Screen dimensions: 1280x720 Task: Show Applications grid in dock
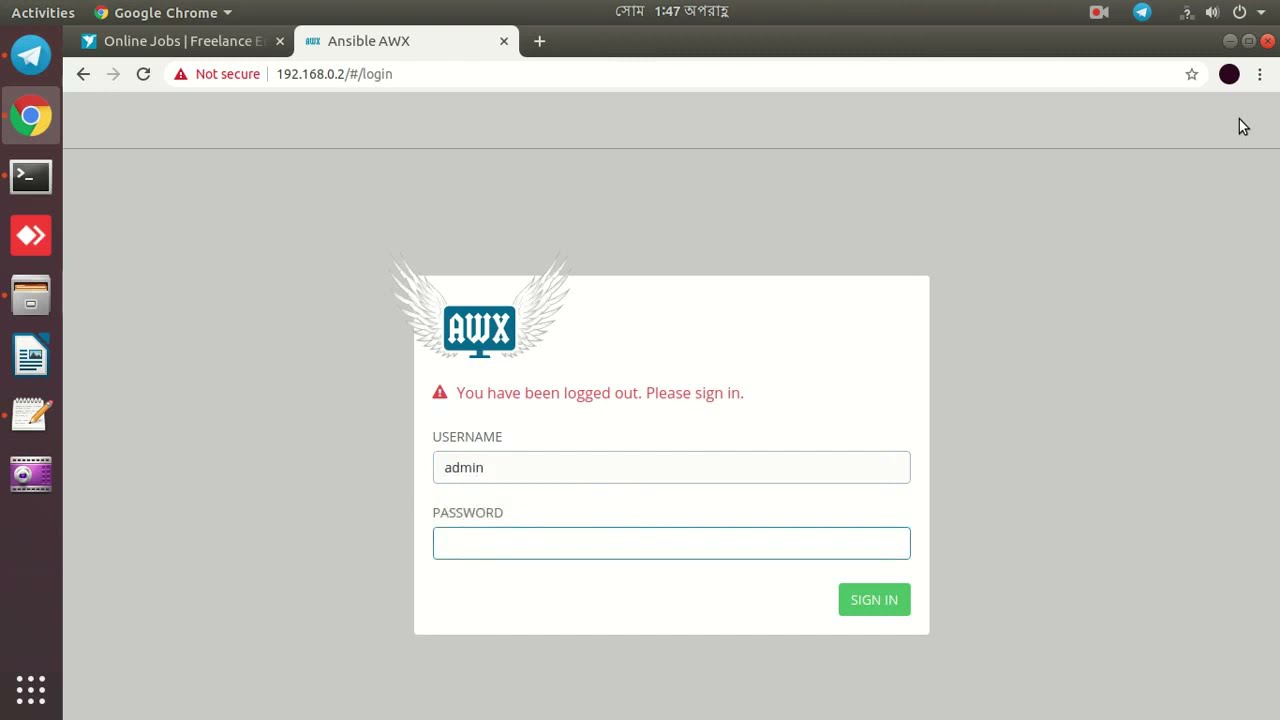pyautogui.click(x=31, y=690)
